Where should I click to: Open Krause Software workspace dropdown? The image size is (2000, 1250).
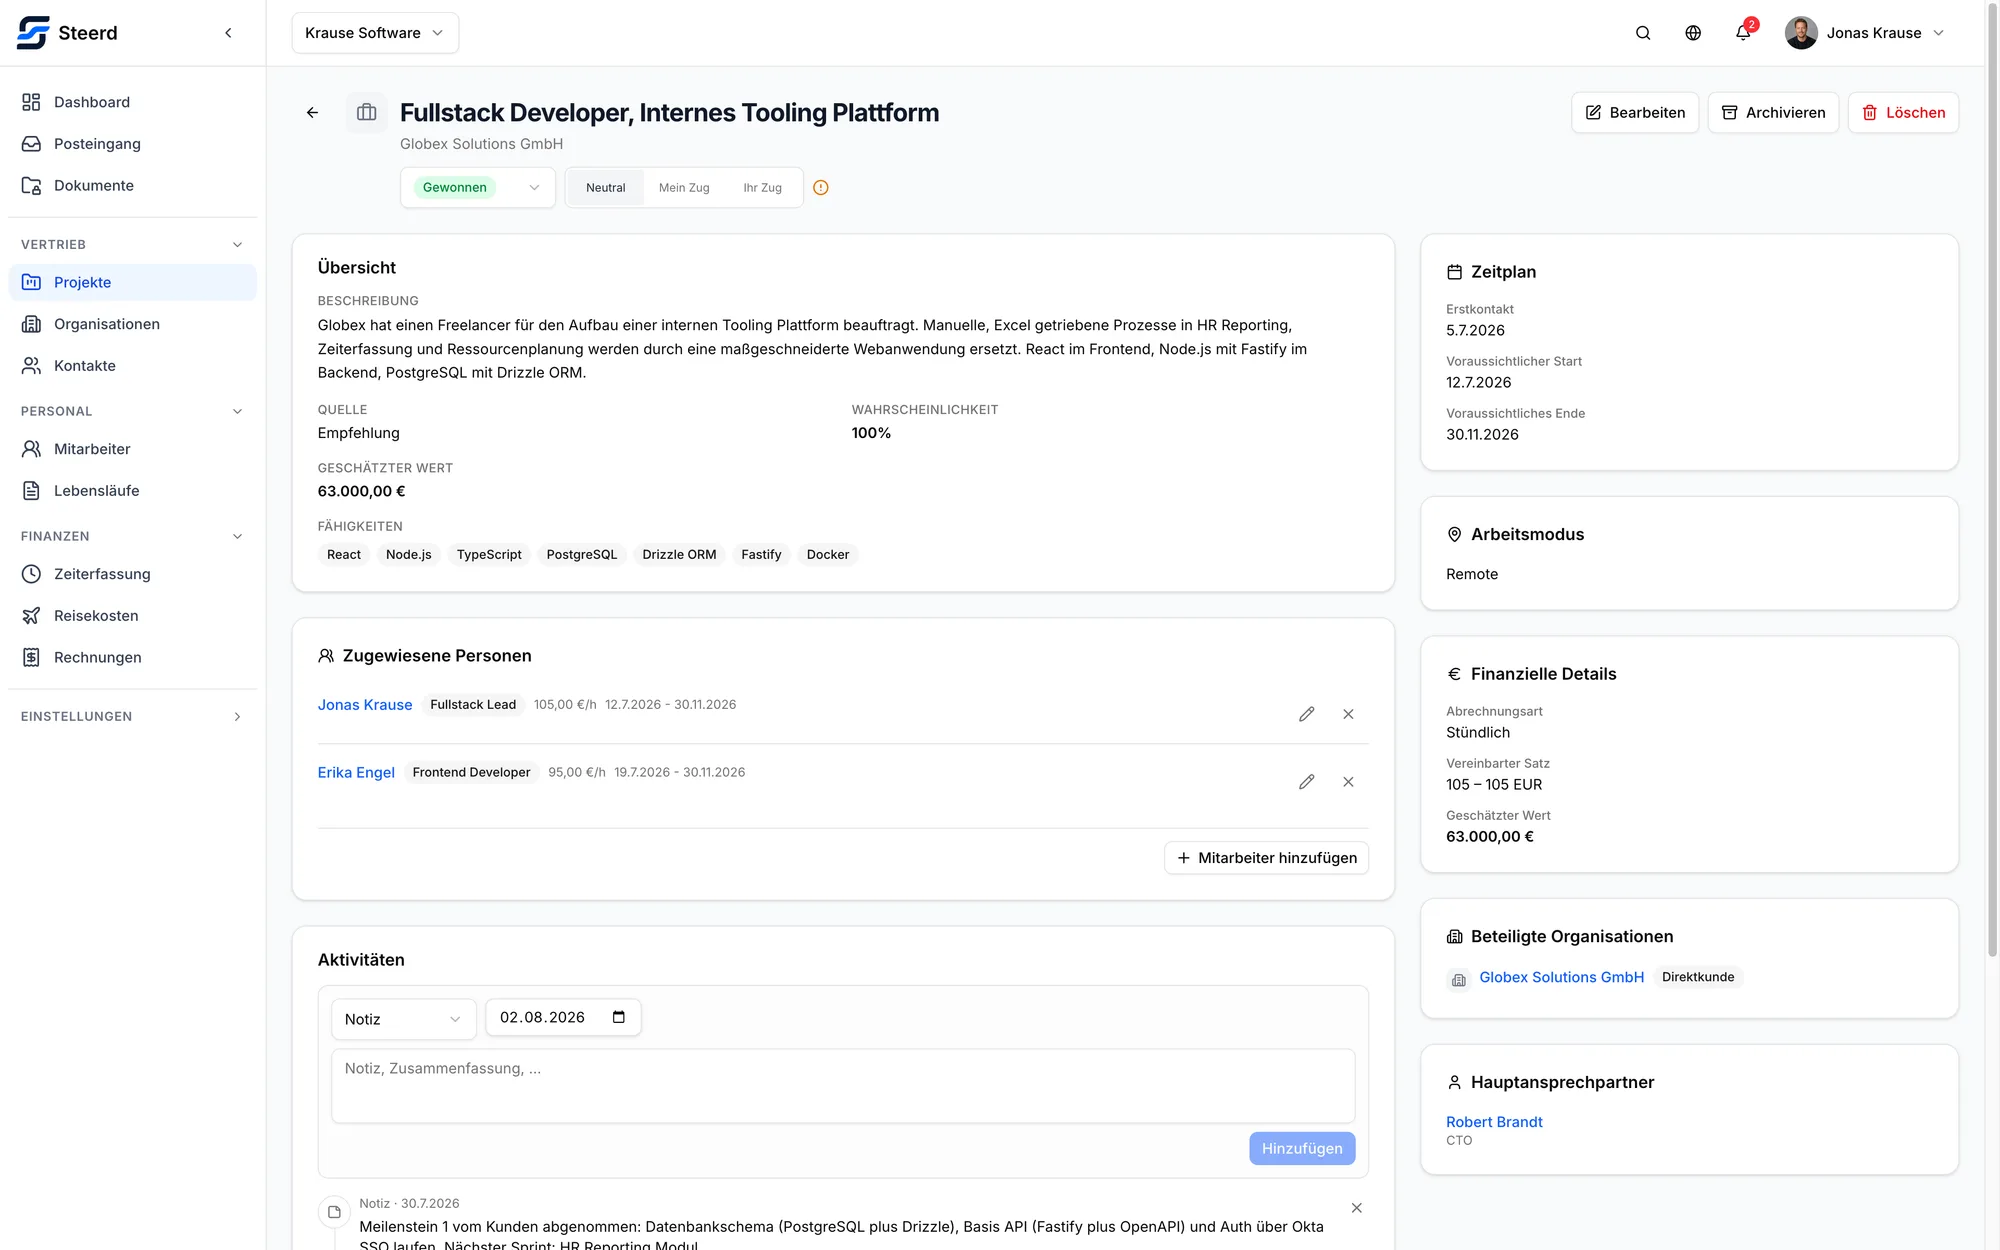coord(375,33)
